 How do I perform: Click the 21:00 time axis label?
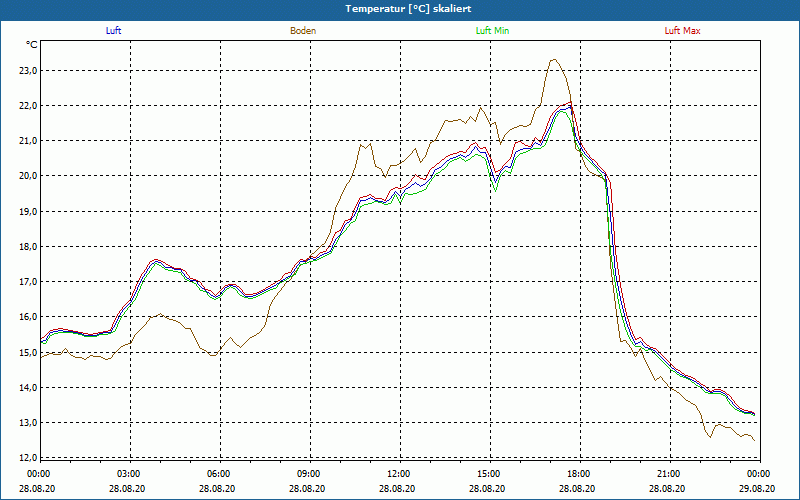pyautogui.click(x=667, y=474)
